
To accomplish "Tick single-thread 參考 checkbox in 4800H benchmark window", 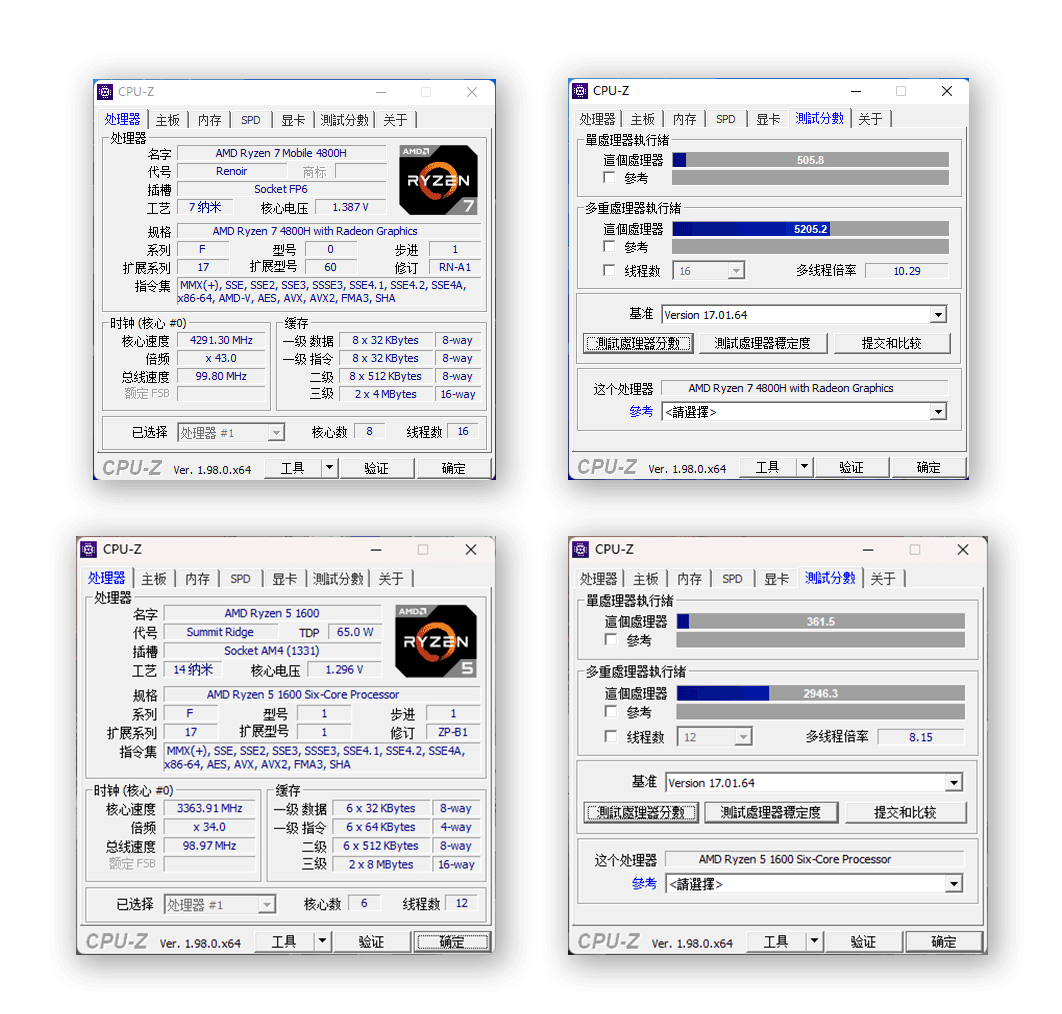I will tap(609, 177).
